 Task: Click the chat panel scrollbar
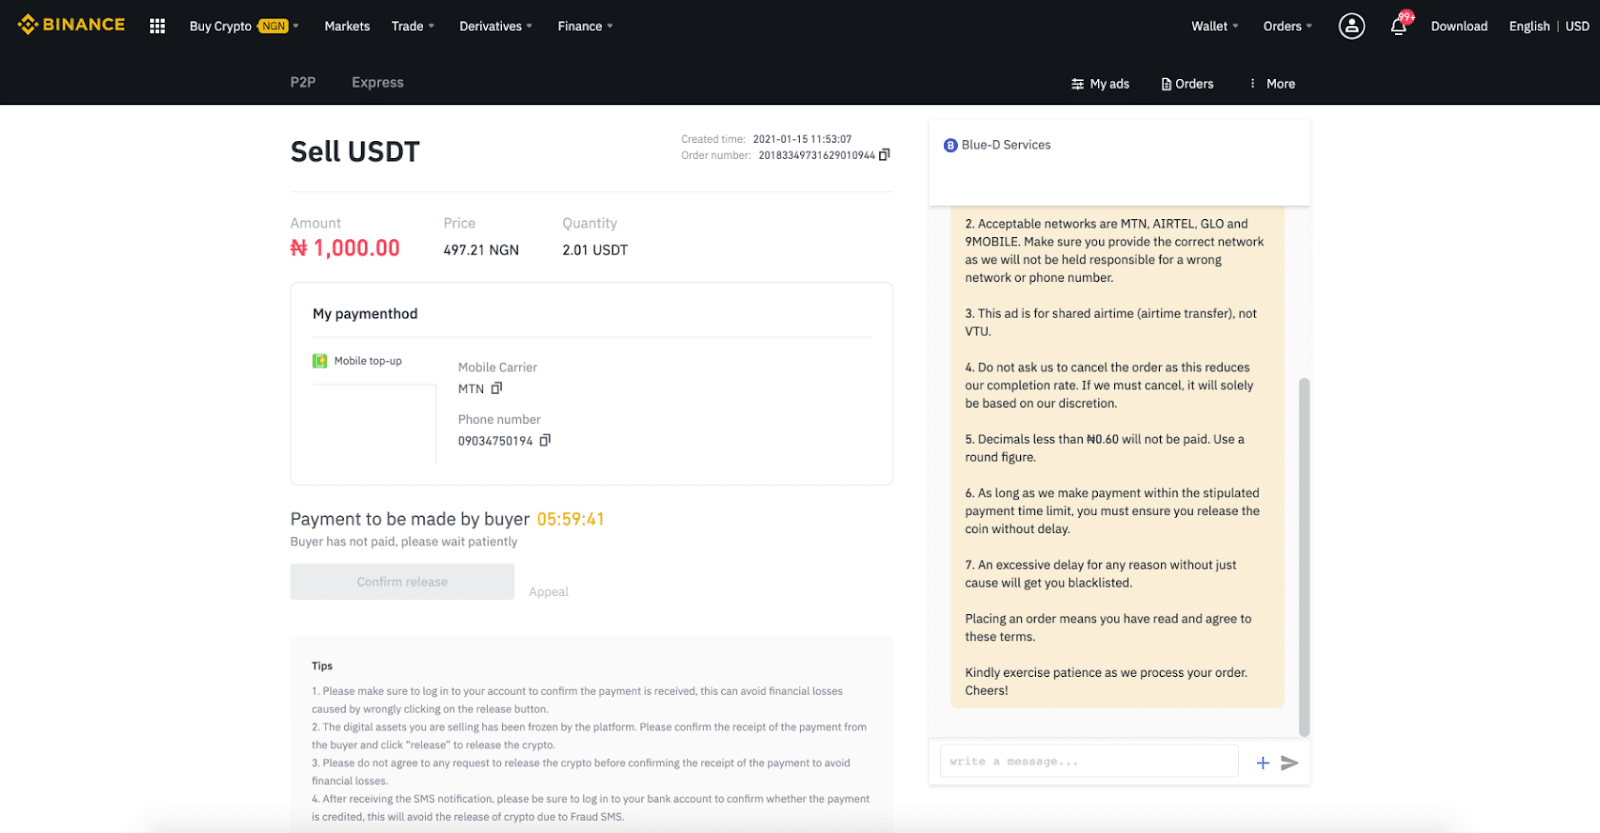pos(1304,557)
